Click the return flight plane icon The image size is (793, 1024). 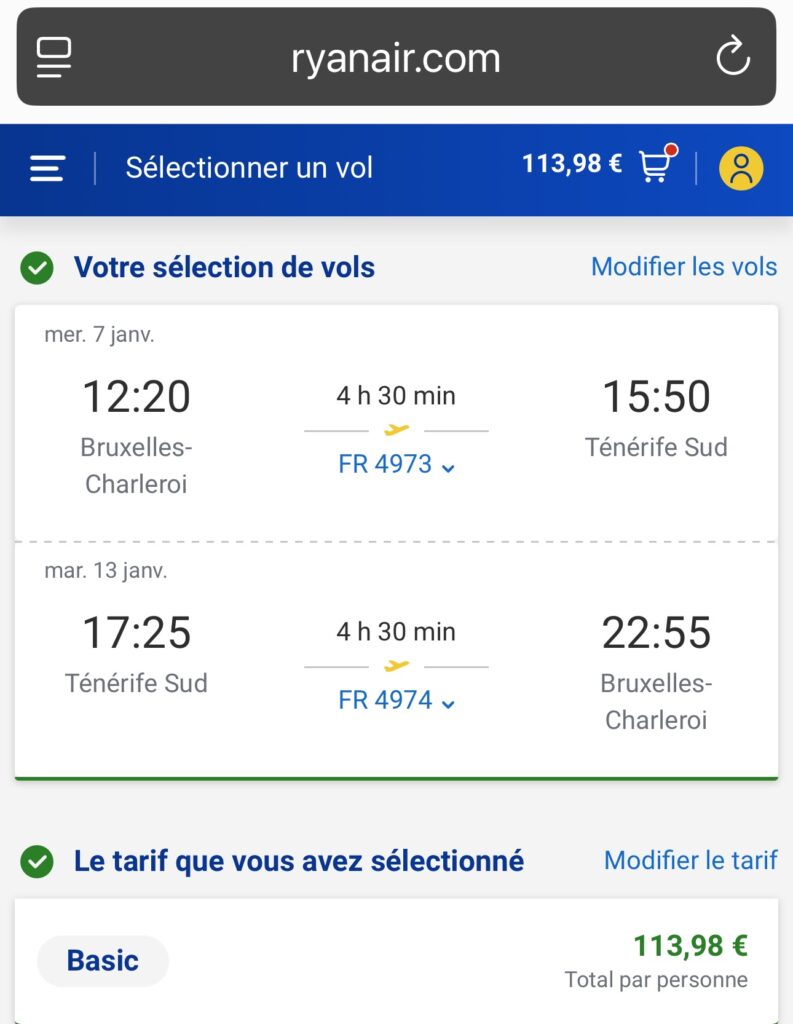pos(396,665)
